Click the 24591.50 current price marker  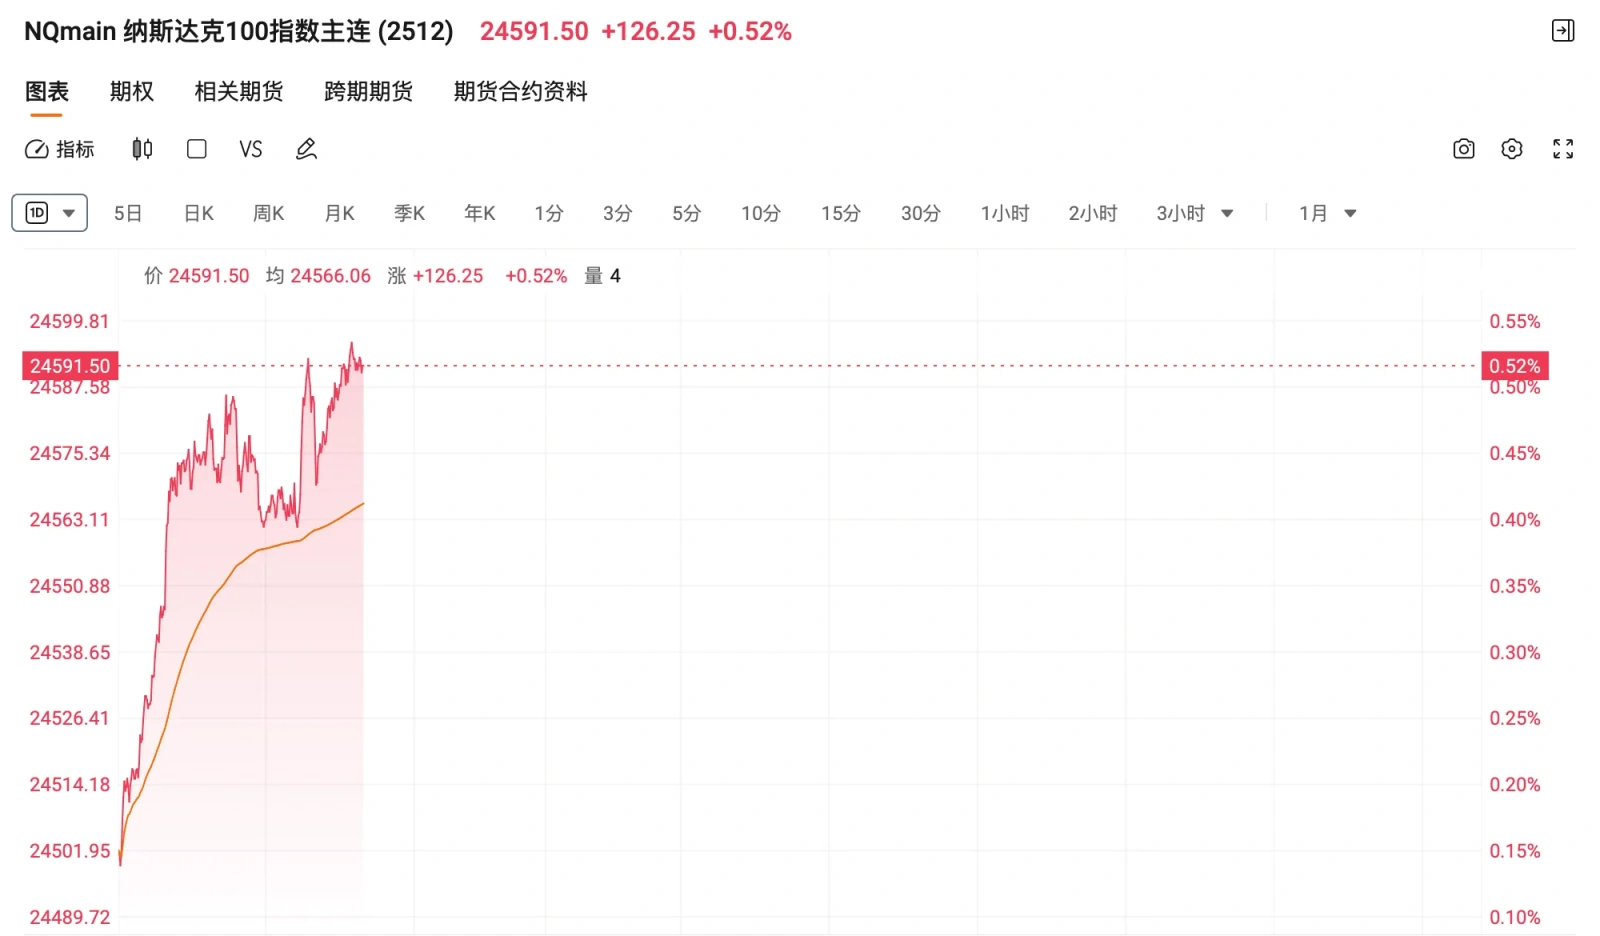click(70, 366)
